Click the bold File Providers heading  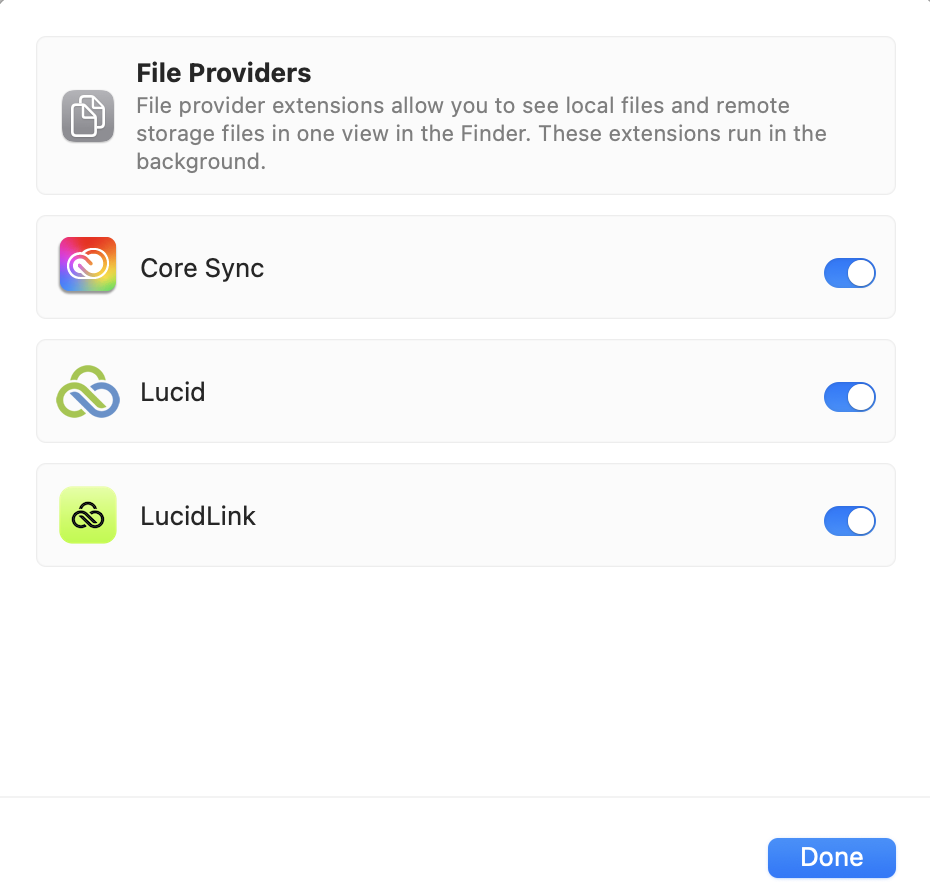click(224, 73)
